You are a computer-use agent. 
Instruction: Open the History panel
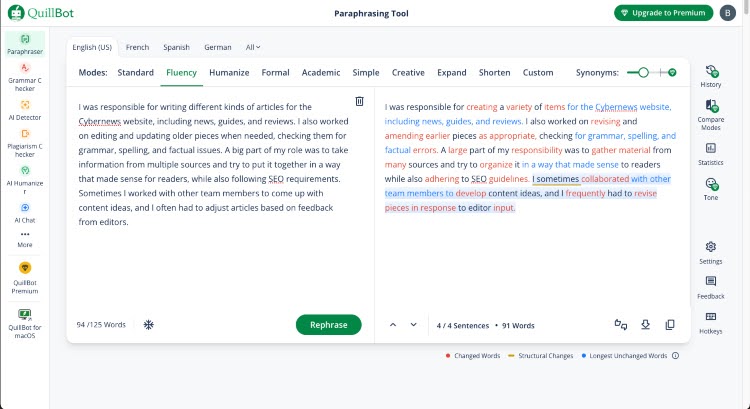point(710,77)
